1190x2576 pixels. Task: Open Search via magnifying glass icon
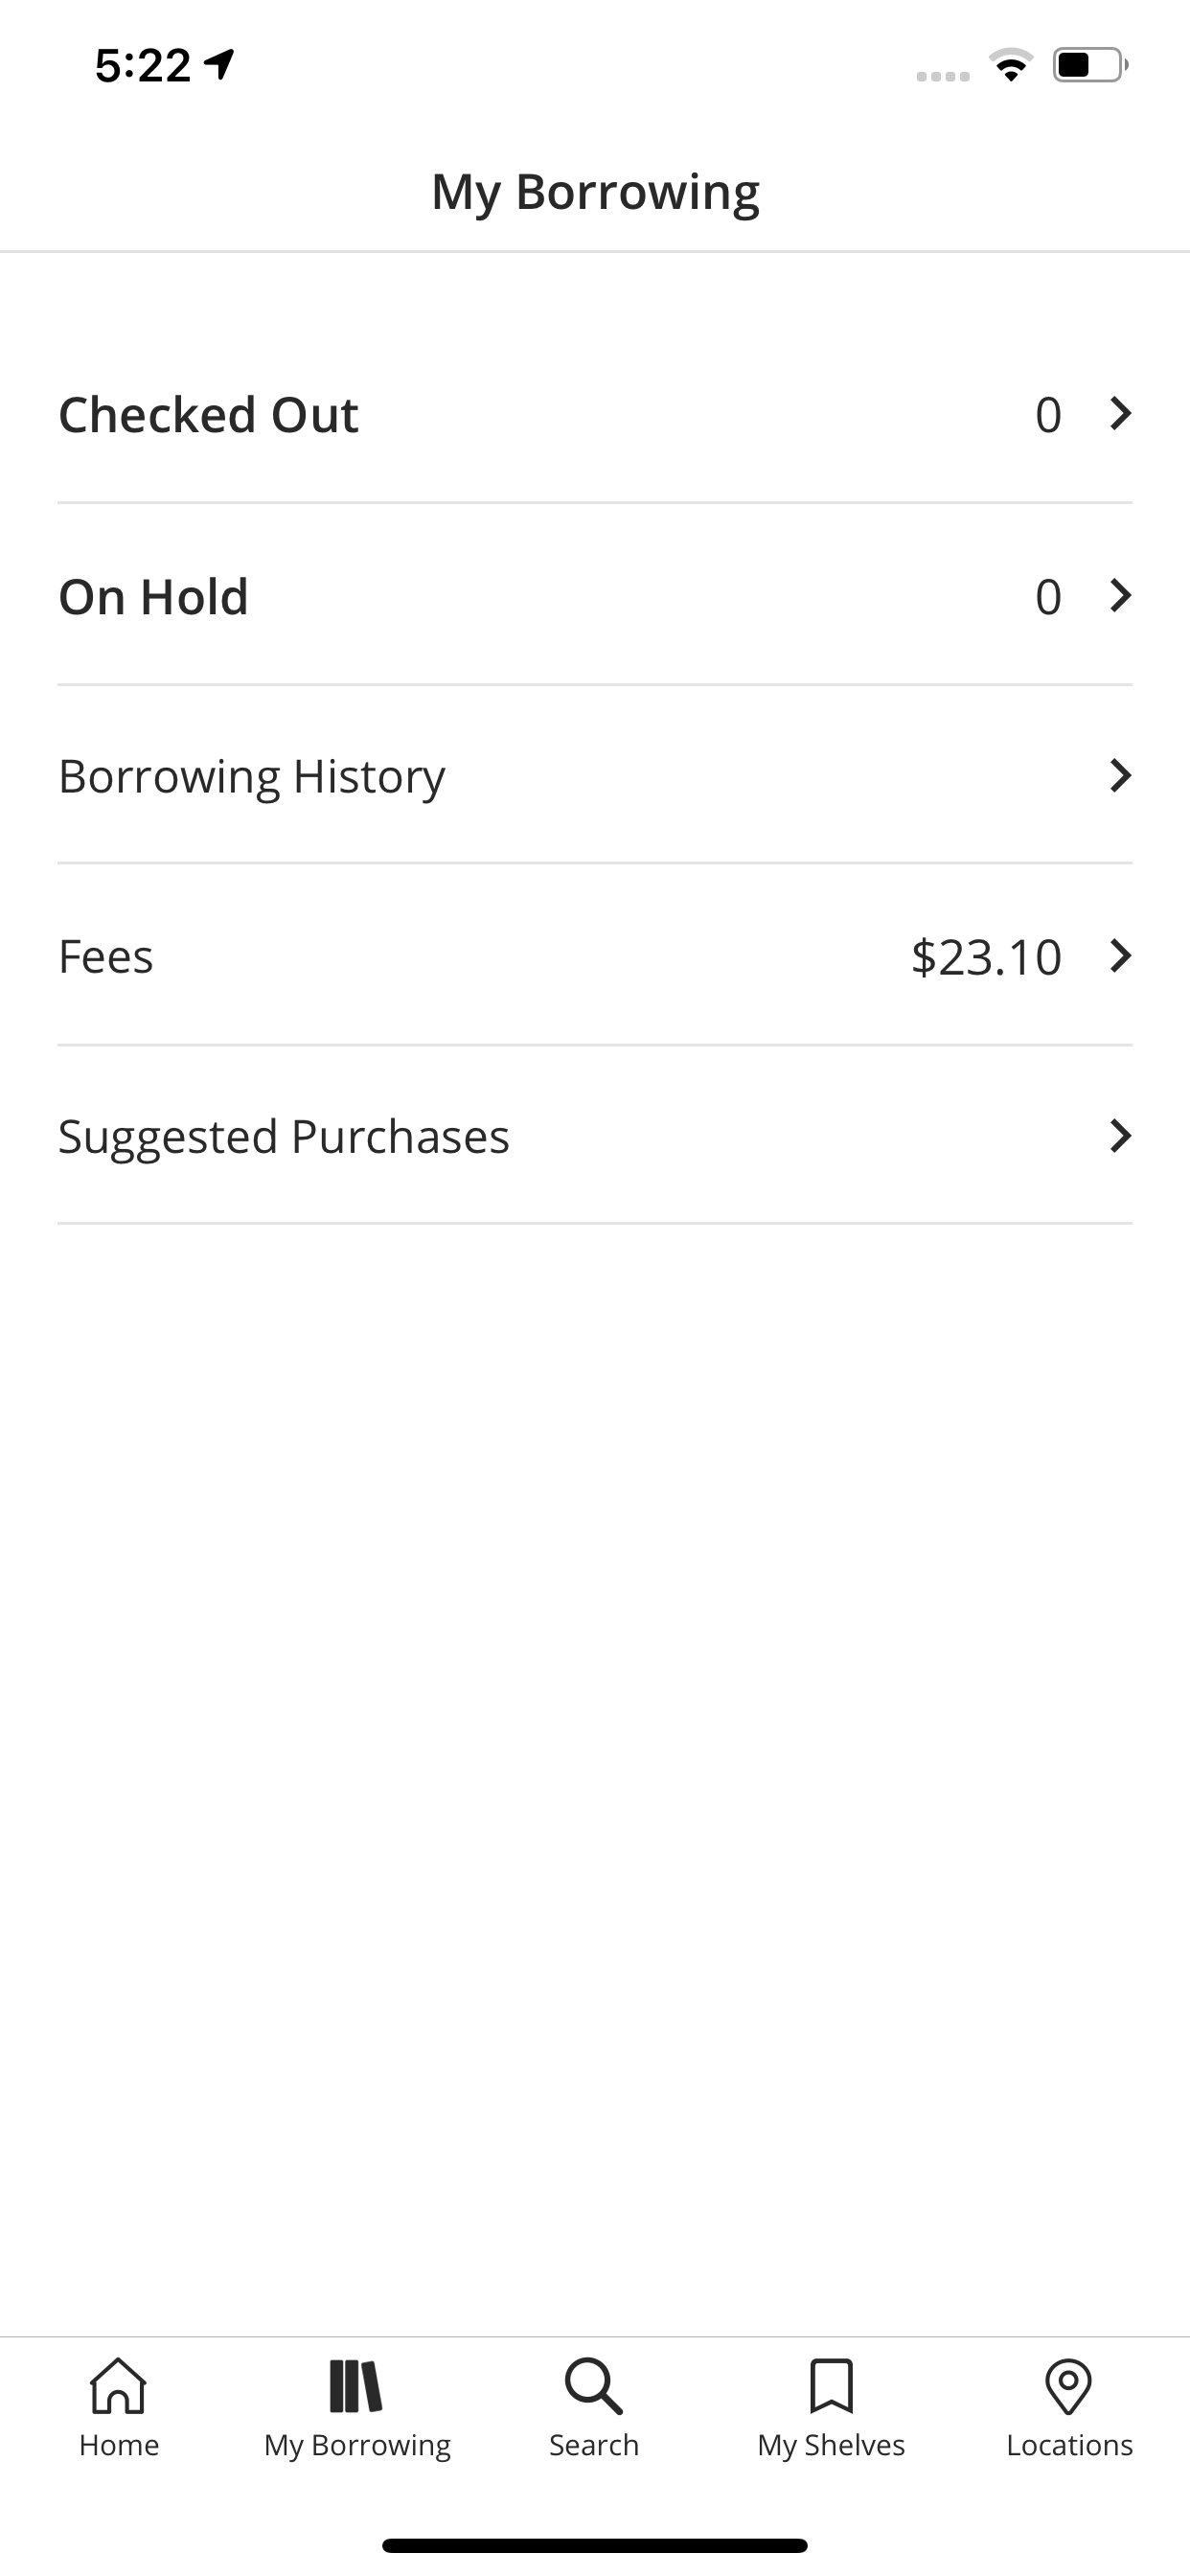tap(593, 2386)
